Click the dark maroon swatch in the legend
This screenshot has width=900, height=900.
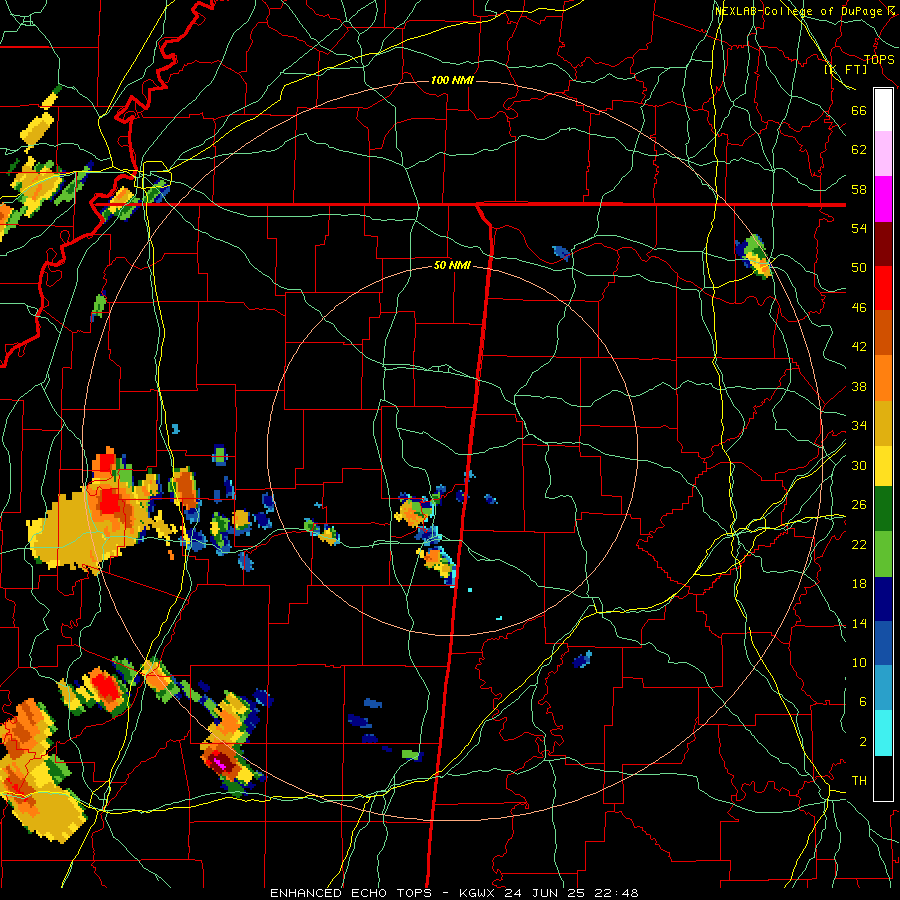click(883, 244)
